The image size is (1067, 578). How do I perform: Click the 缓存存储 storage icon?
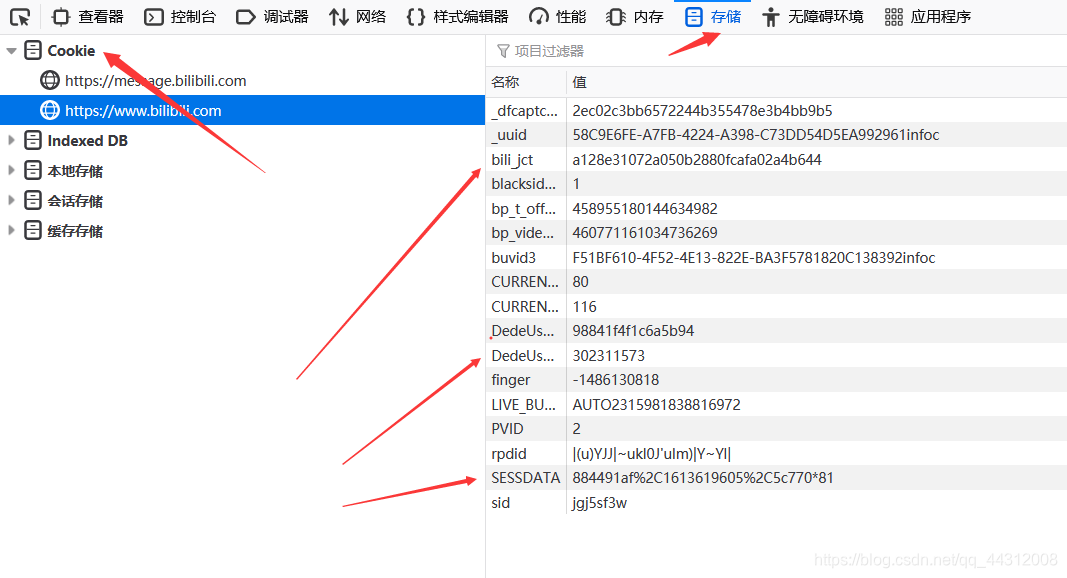[x=33, y=230]
